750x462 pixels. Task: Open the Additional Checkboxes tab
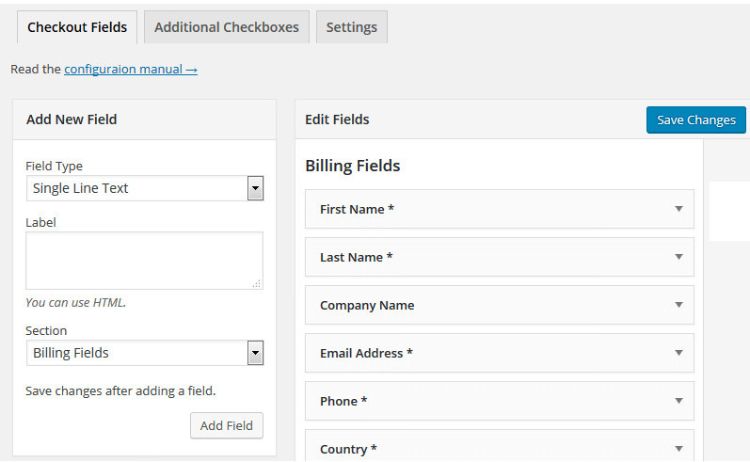[x=227, y=27]
